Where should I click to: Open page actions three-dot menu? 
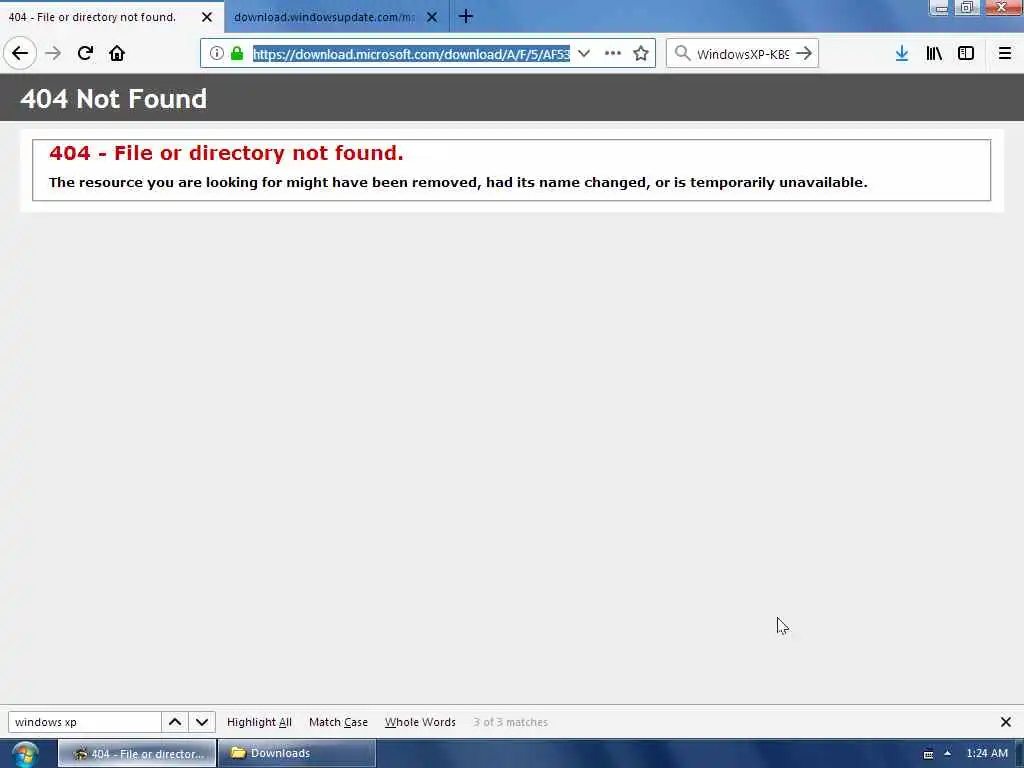[613, 54]
